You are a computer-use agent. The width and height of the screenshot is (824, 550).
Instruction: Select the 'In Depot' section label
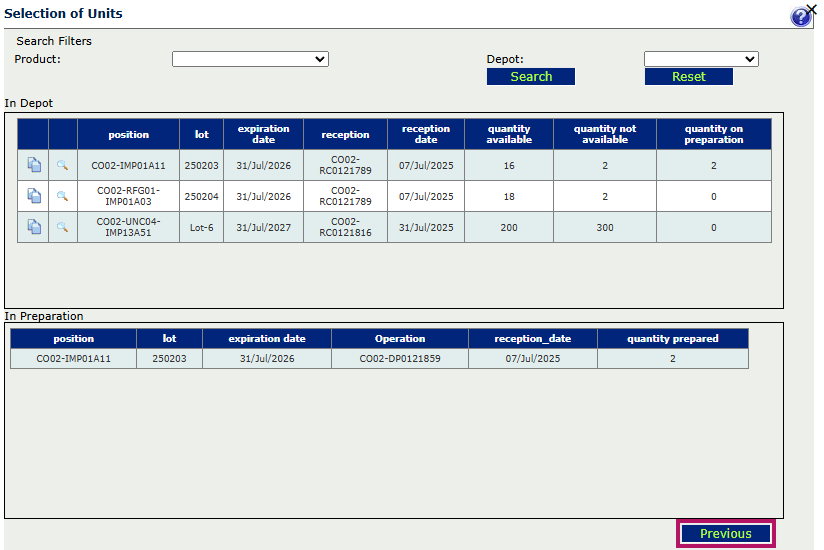click(x=28, y=103)
